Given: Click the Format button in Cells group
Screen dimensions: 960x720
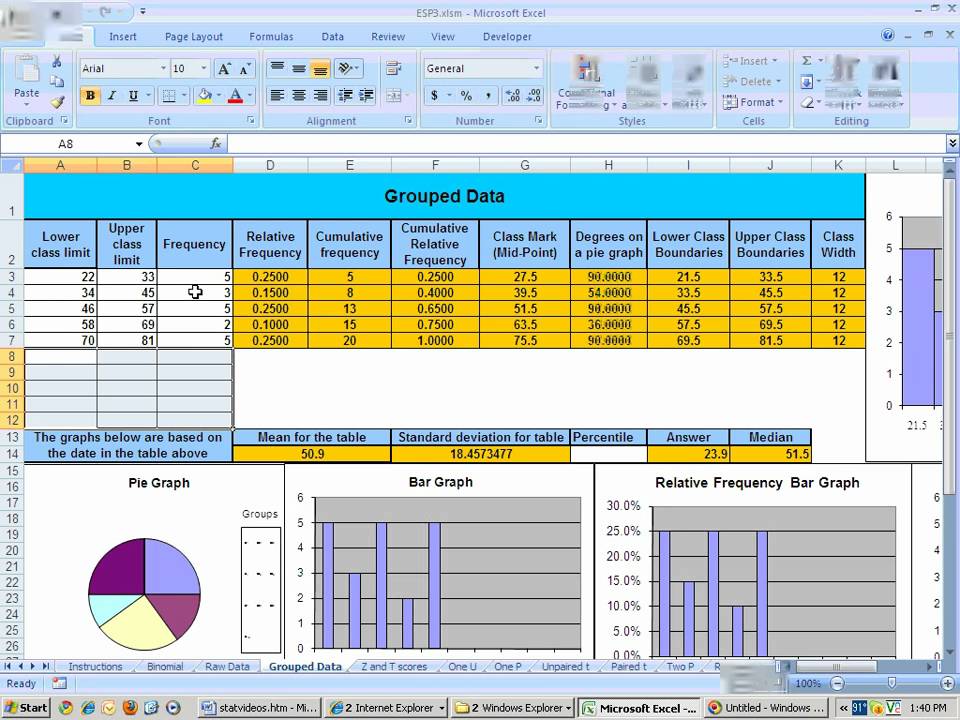Looking at the screenshot, I should pos(753,102).
